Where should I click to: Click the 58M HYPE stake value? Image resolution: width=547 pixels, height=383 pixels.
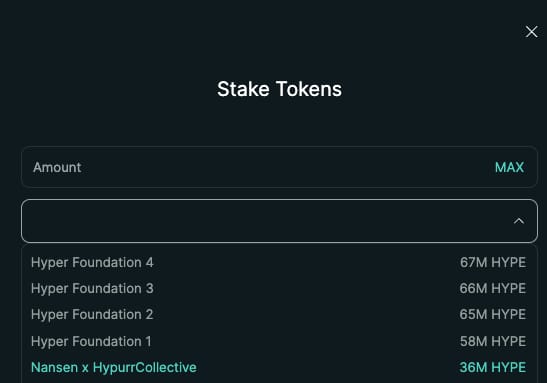tap(493, 341)
